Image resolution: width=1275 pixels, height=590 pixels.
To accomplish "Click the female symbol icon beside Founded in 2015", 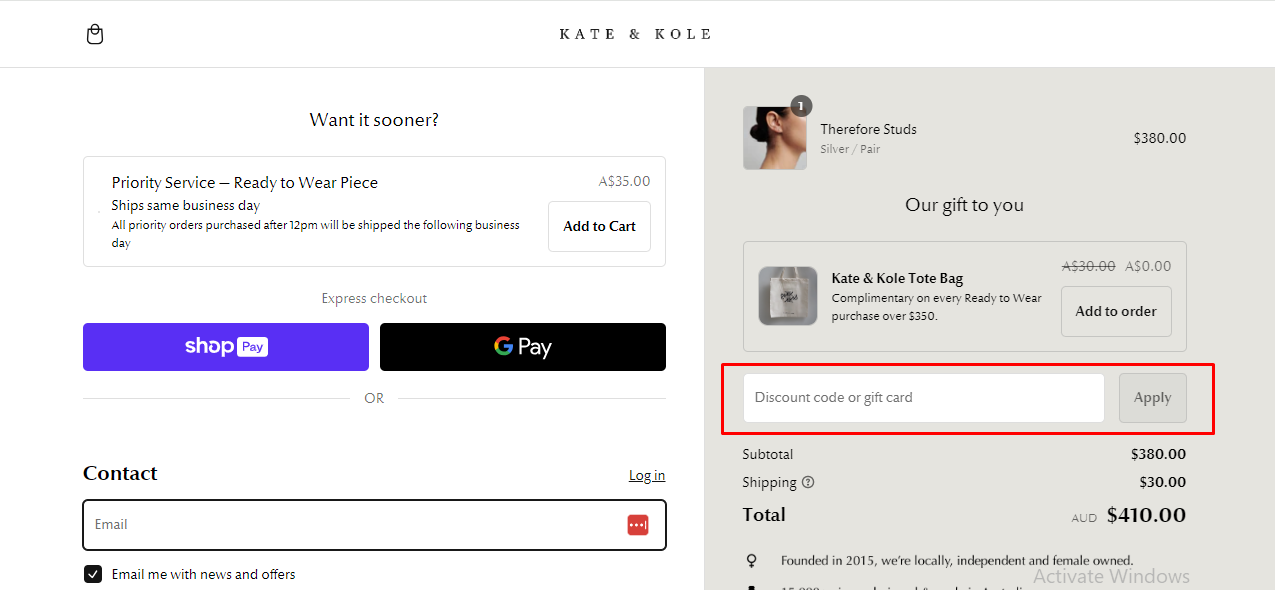I will (751, 561).
